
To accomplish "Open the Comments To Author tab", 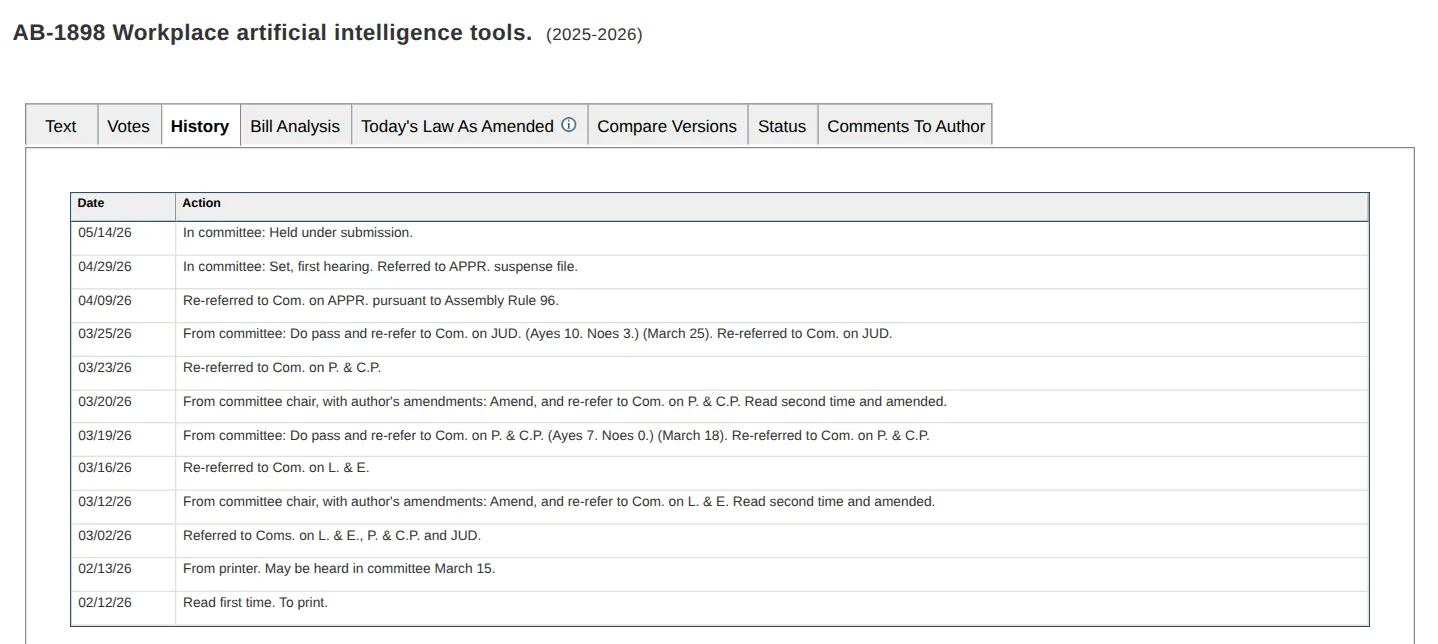I will (906, 126).
